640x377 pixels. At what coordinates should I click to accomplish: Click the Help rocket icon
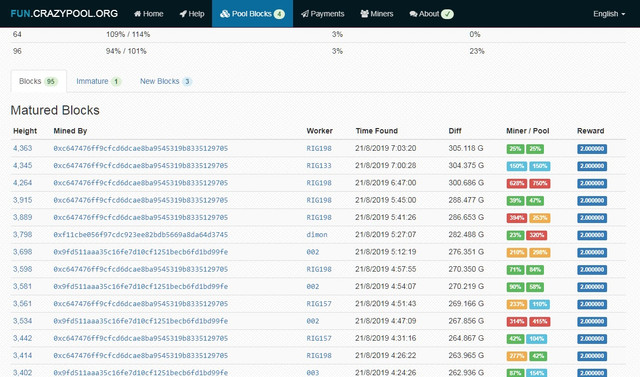[x=183, y=14]
